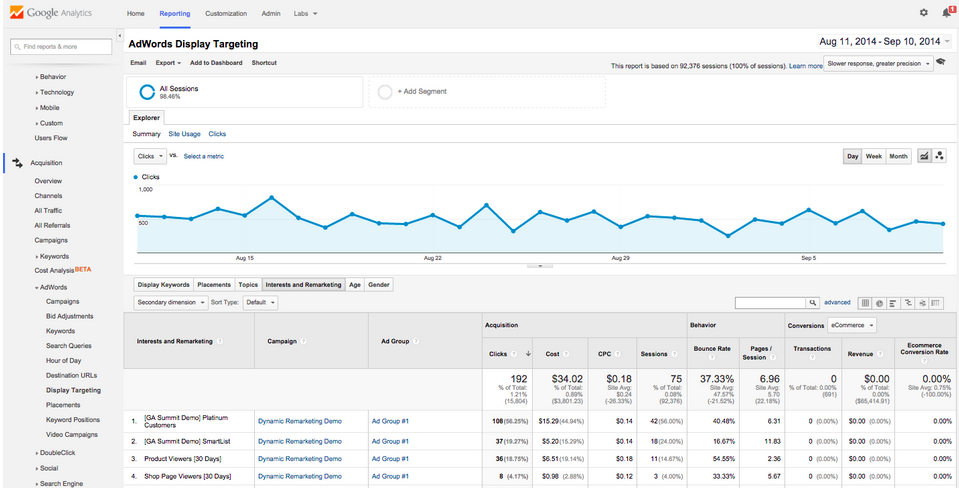
Task: Open the settings gear icon
Action: (923, 13)
